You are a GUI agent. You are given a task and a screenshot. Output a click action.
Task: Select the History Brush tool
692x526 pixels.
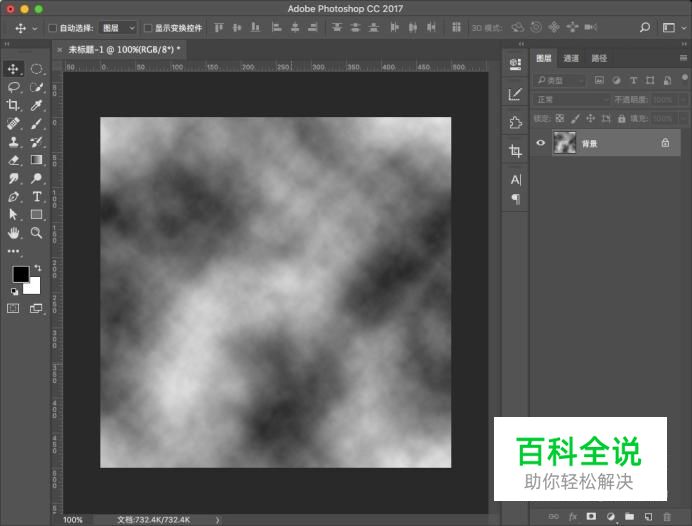(x=36, y=142)
